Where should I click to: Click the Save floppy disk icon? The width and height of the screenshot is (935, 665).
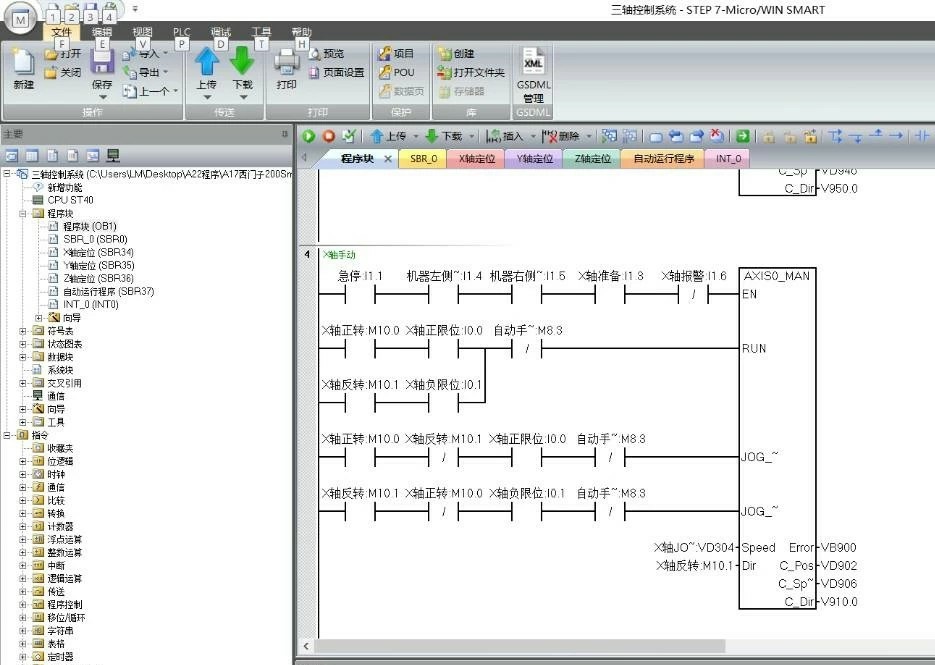click(x=102, y=62)
